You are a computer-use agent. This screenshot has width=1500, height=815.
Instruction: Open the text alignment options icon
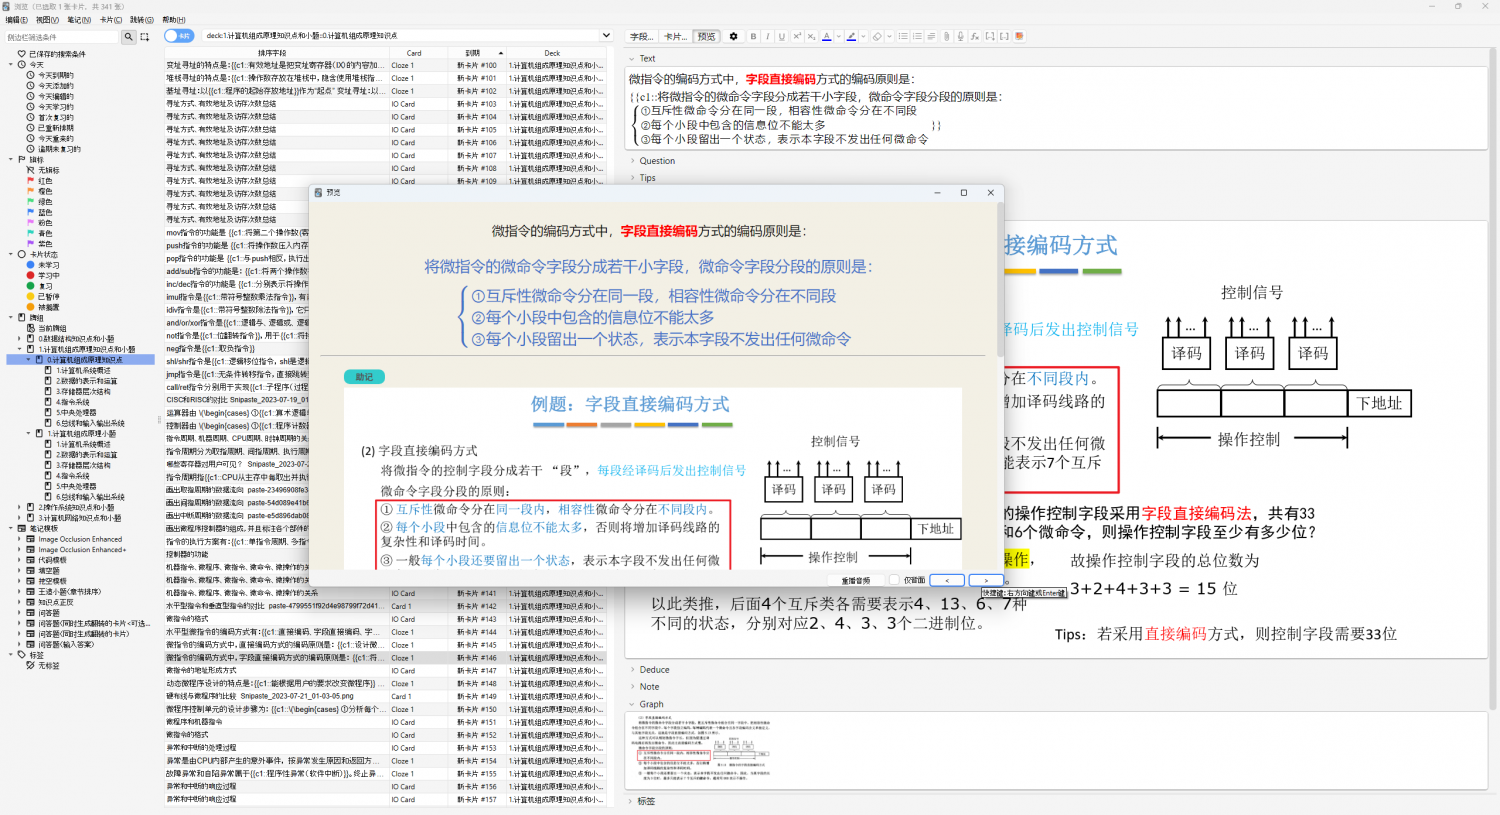point(931,36)
